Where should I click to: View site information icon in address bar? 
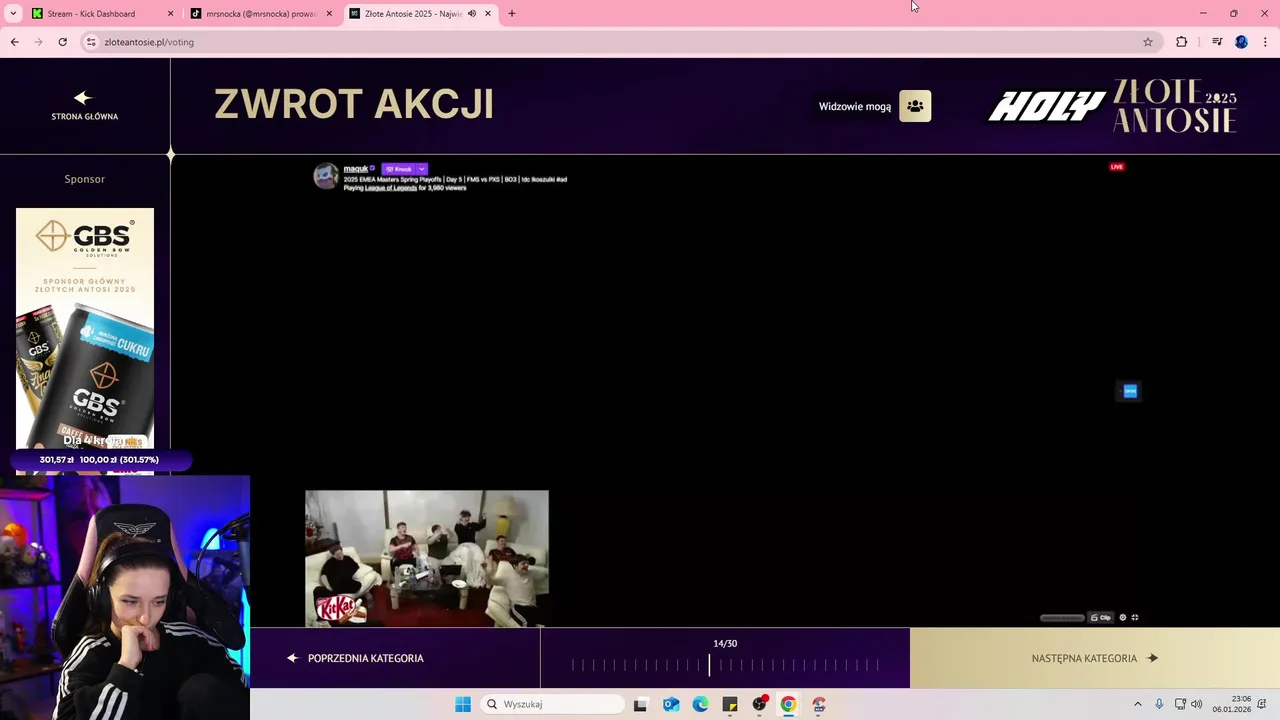[x=91, y=42]
